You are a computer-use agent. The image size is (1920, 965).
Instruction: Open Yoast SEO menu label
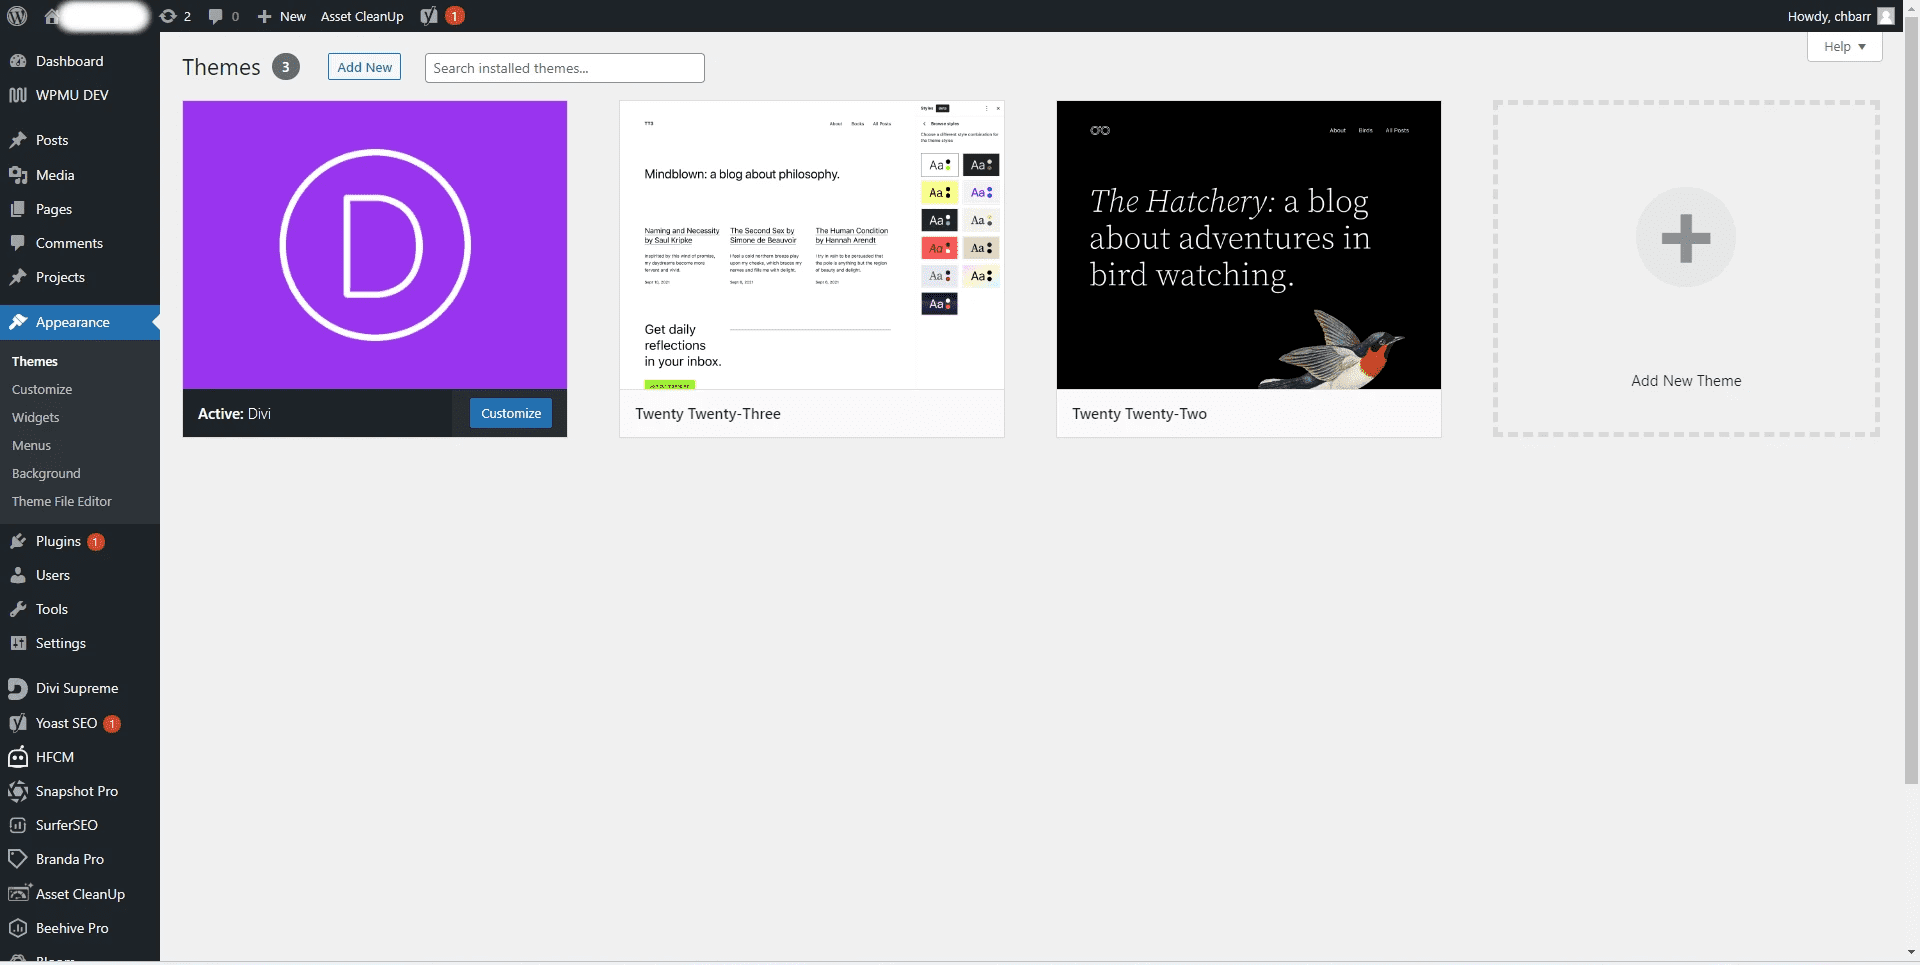point(66,723)
